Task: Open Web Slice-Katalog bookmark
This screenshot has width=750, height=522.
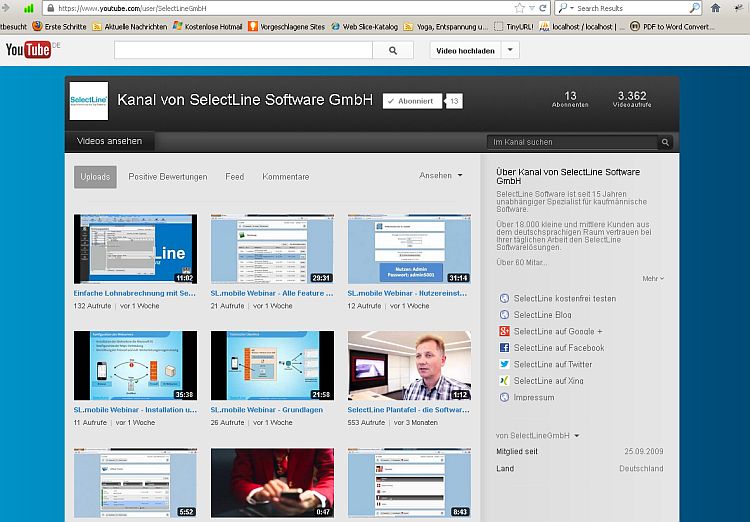Action: point(364,27)
